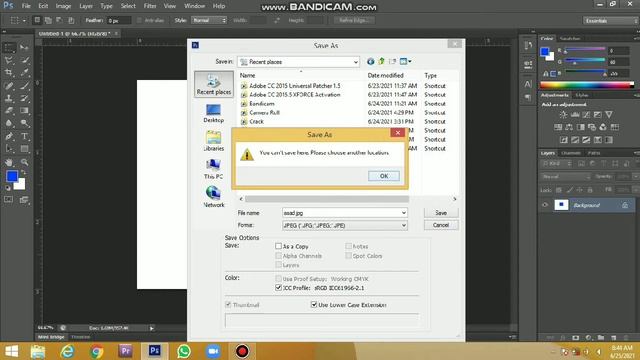Click the Save button in Save As dialog

pos(441,213)
